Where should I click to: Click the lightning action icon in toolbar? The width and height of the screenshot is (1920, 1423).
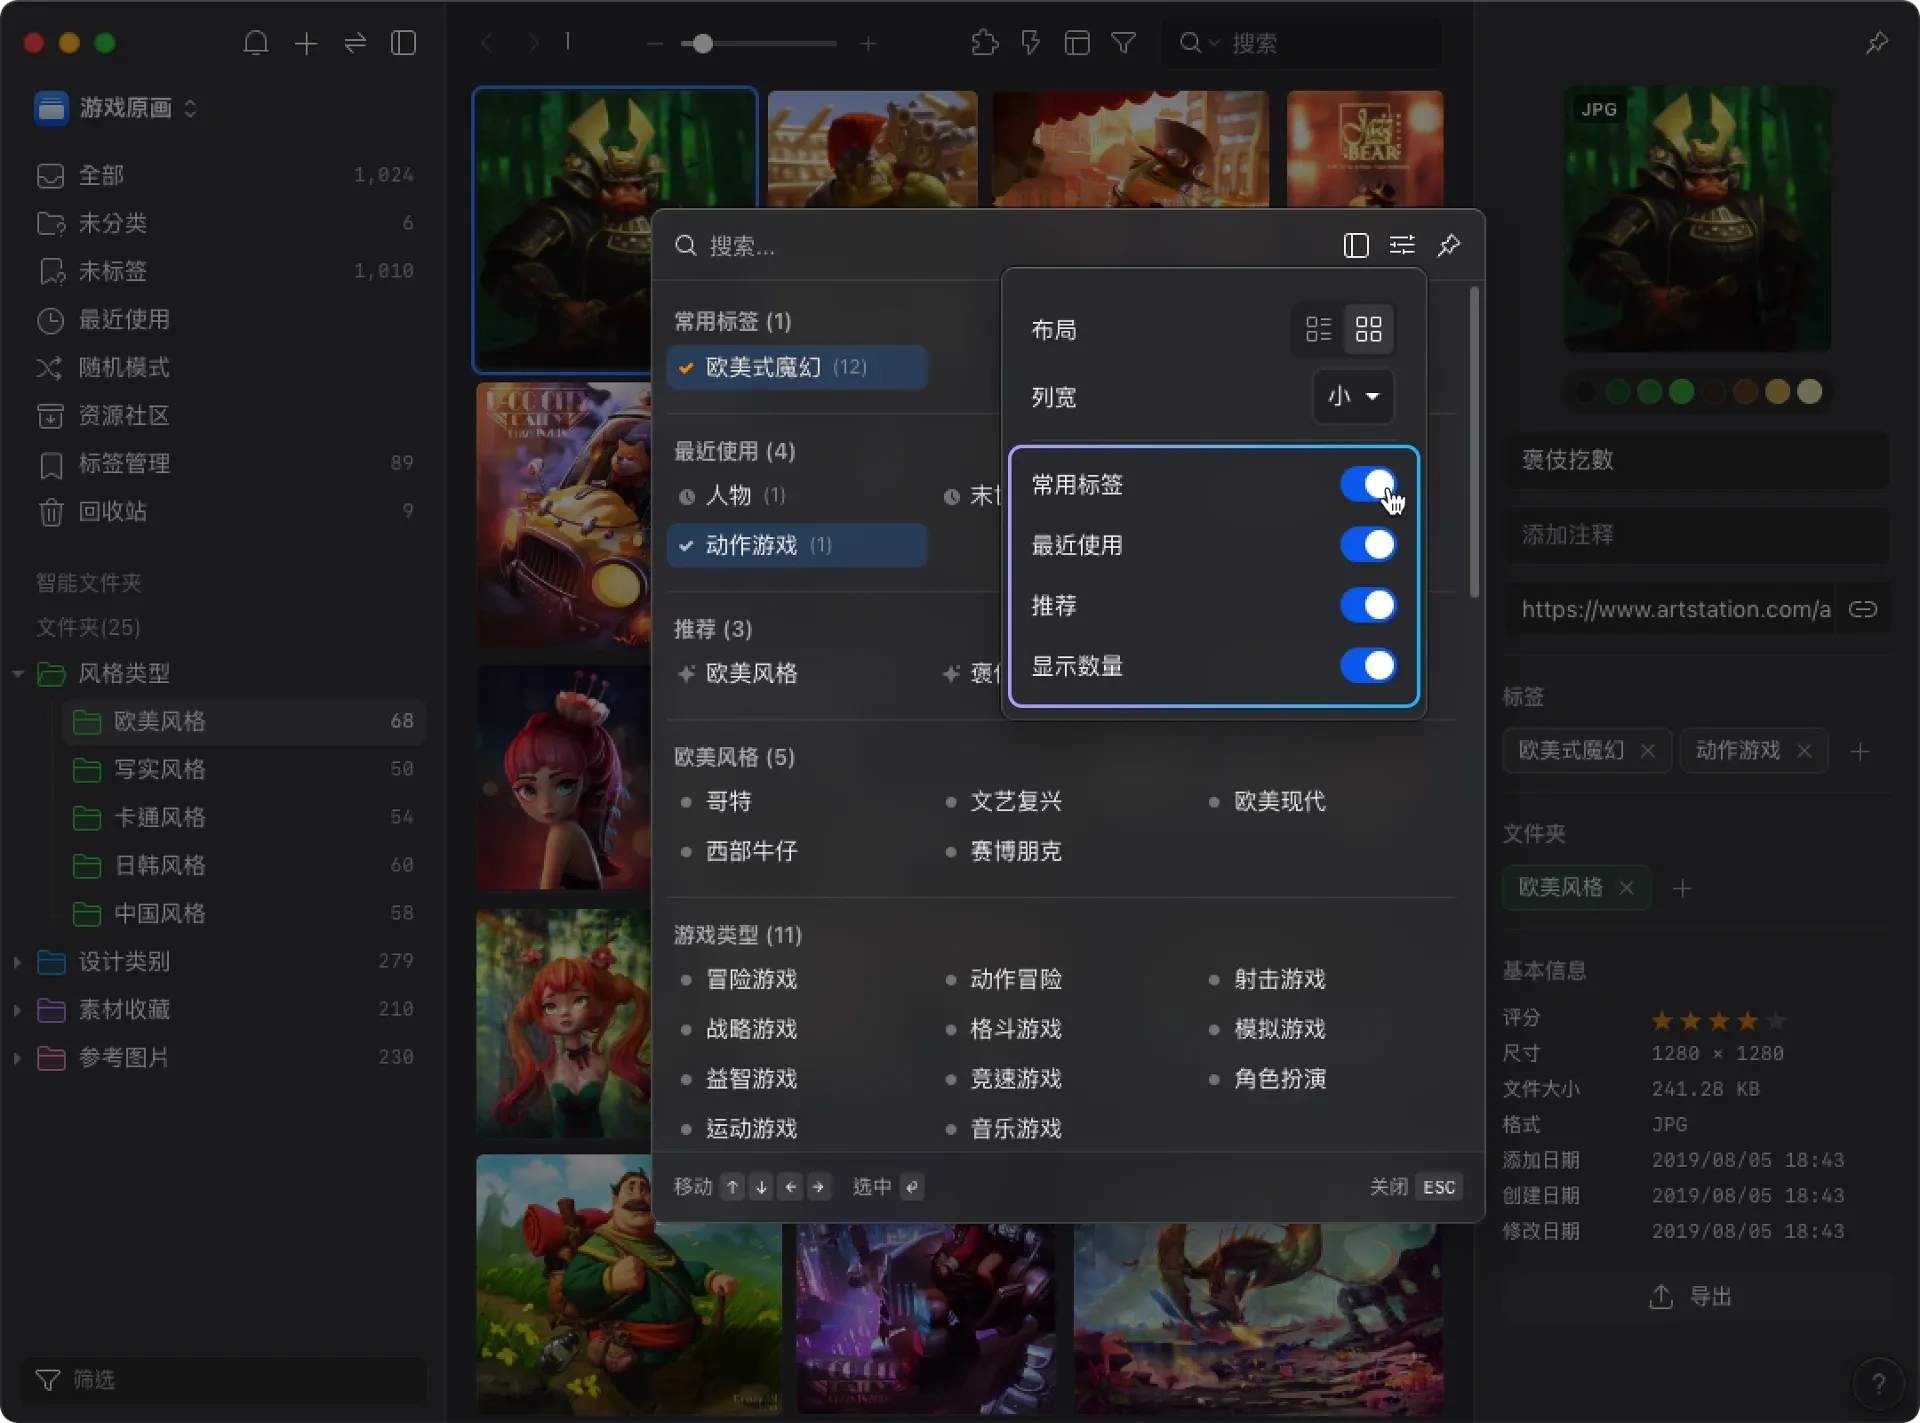pyautogui.click(x=1030, y=43)
